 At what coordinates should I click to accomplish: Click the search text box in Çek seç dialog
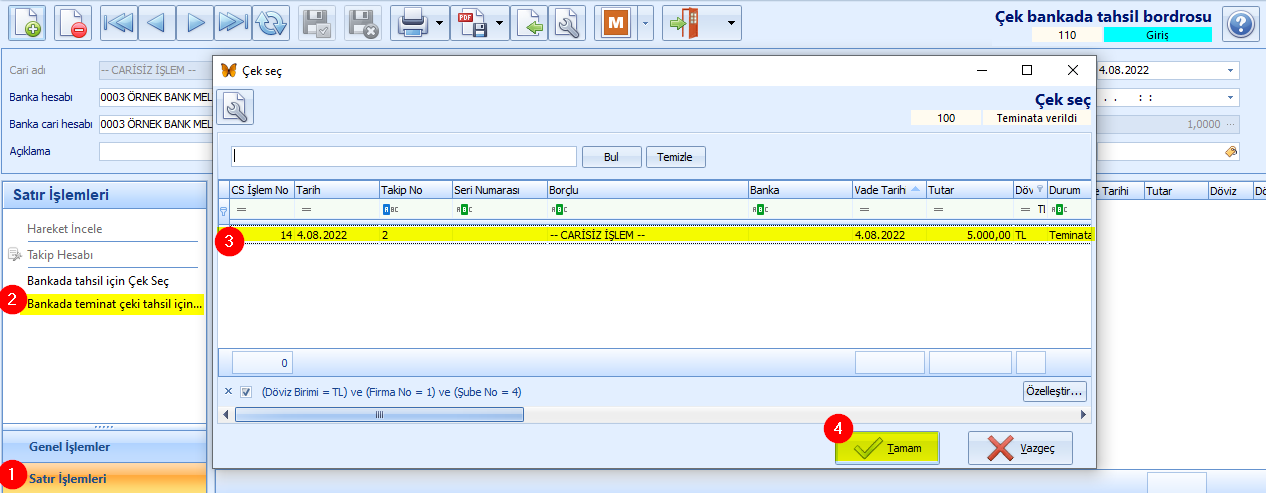(404, 156)
